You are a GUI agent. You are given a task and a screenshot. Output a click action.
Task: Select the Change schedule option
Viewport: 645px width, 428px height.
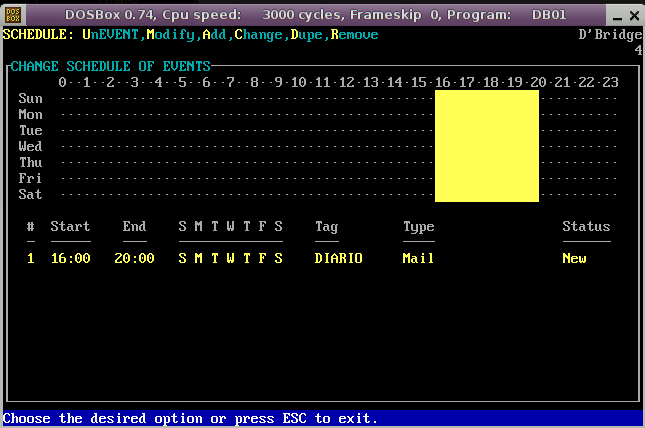point(258,34)
